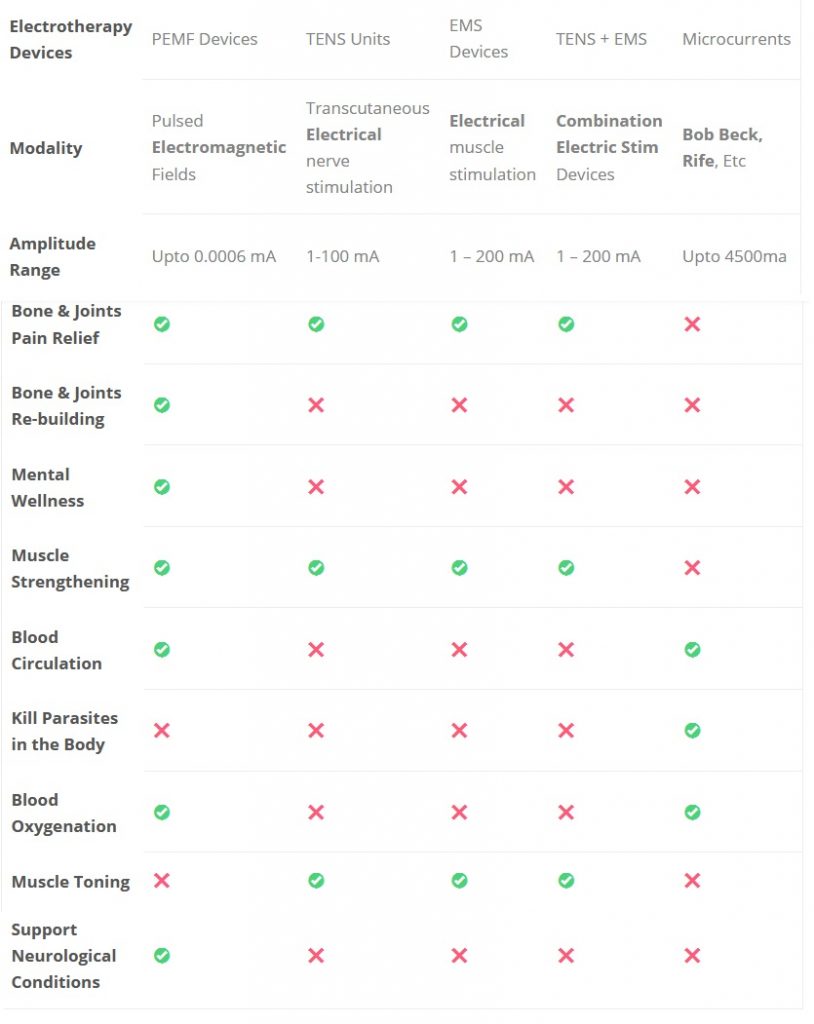Click the red X for Microcurrents Bone & Joints Pain Relief
The width and height of the screenshot is (814, 1024).
[692, 324]
